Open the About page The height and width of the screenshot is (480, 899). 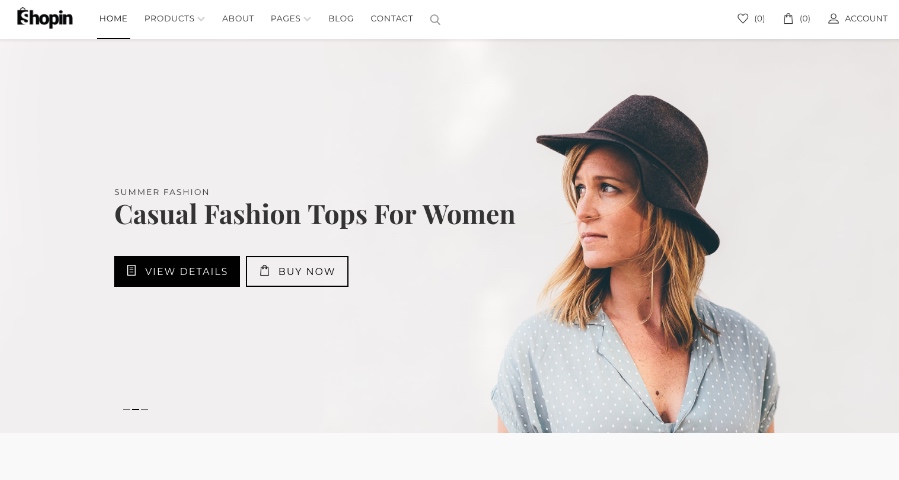point(238,19)
